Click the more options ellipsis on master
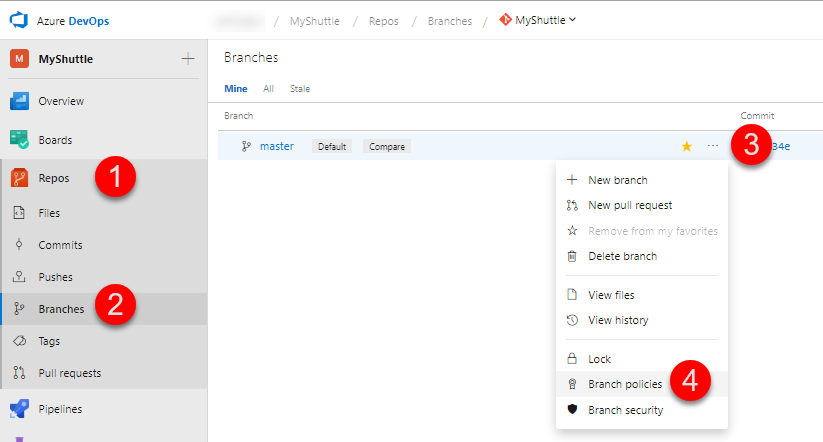823x442 pixels. pyautogui.click(x=712, y=145)
